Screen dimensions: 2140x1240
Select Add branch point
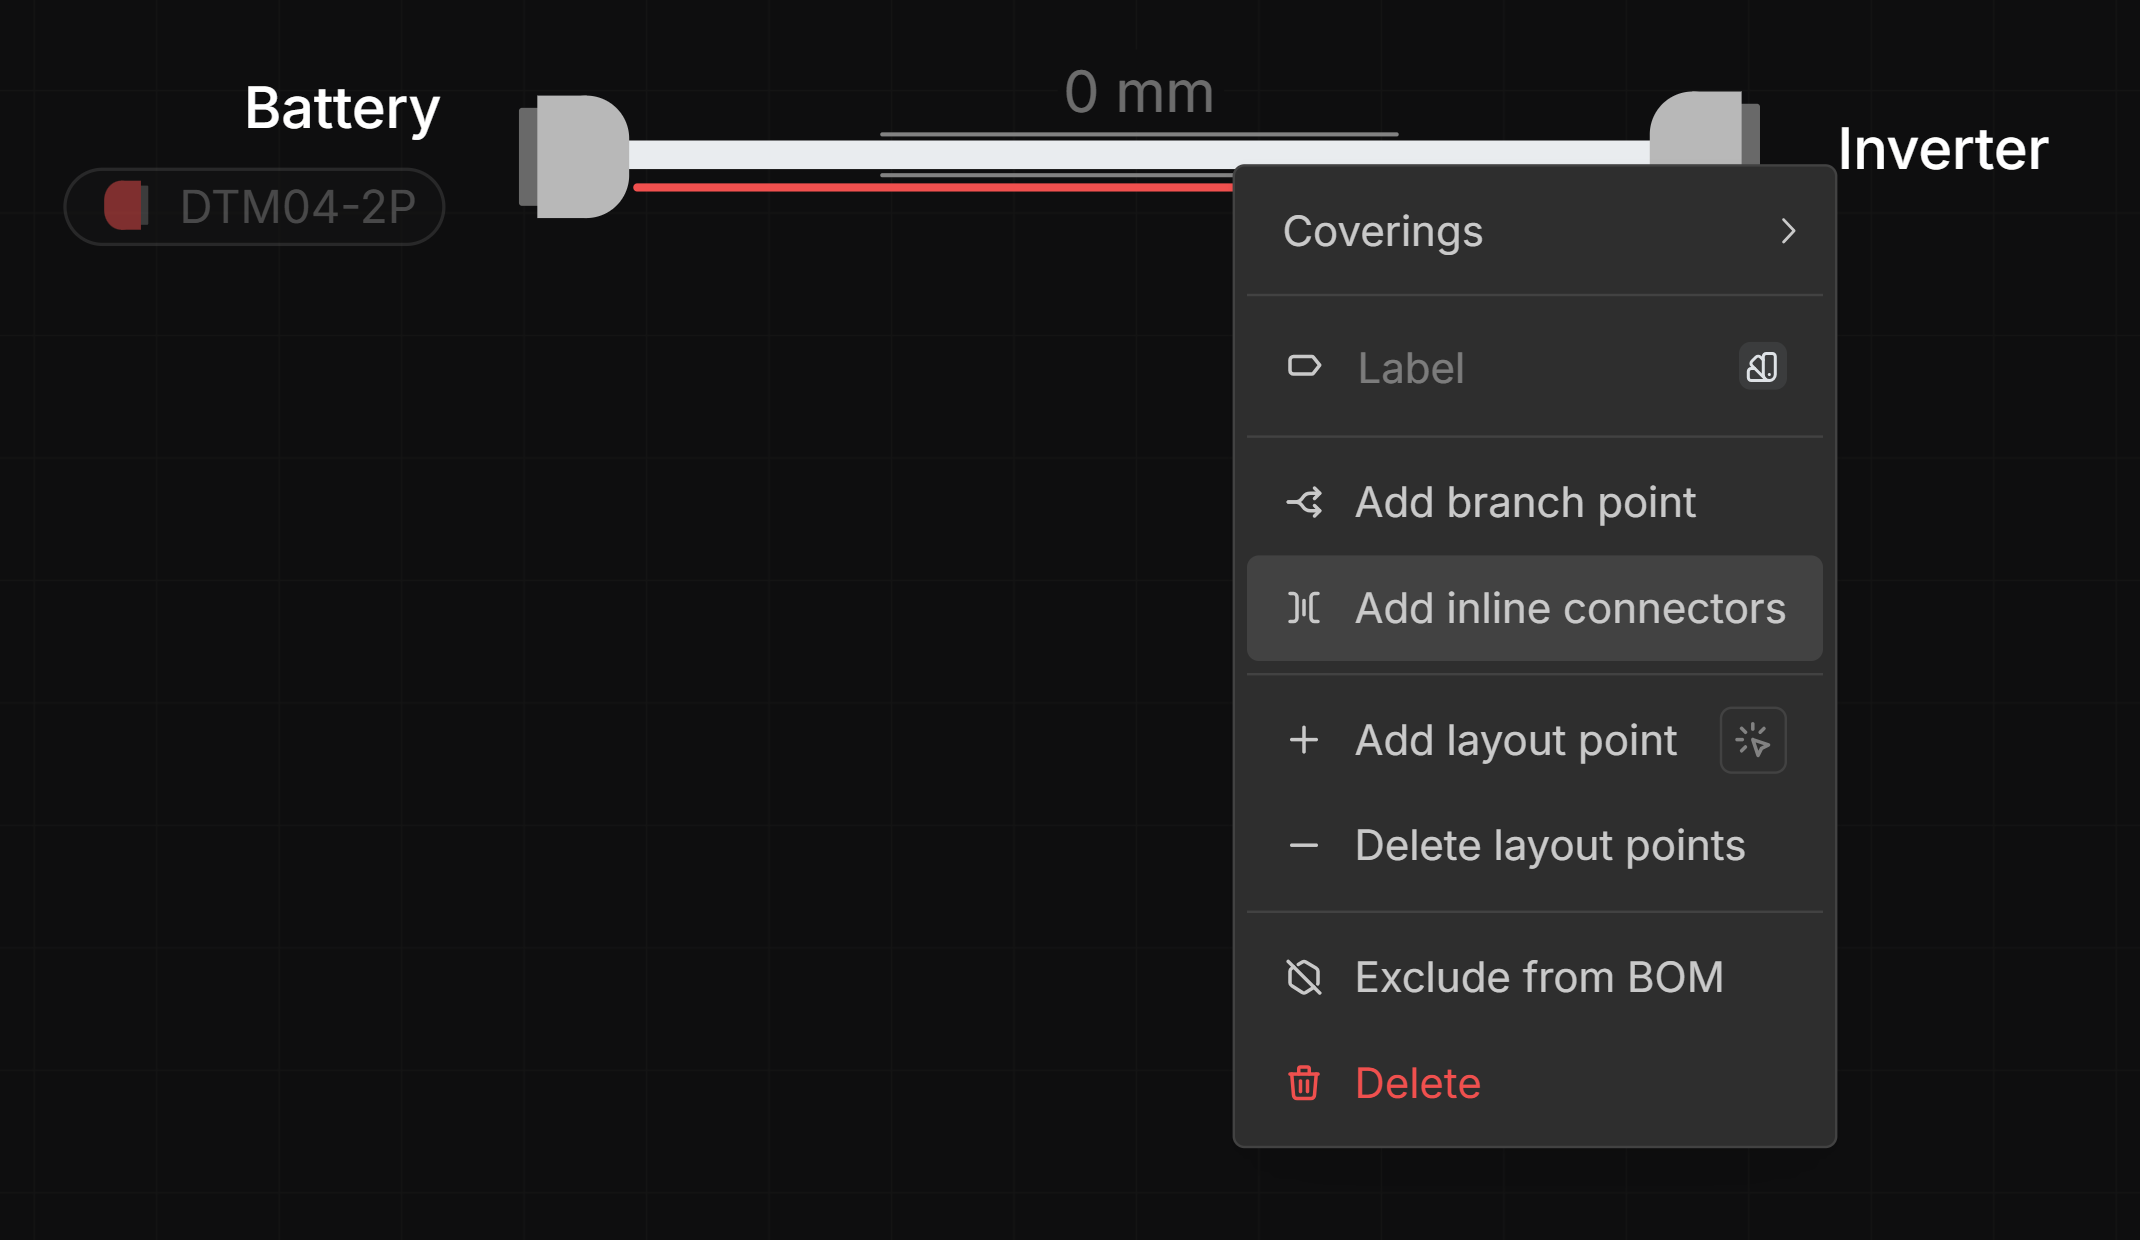[1525, 502]
